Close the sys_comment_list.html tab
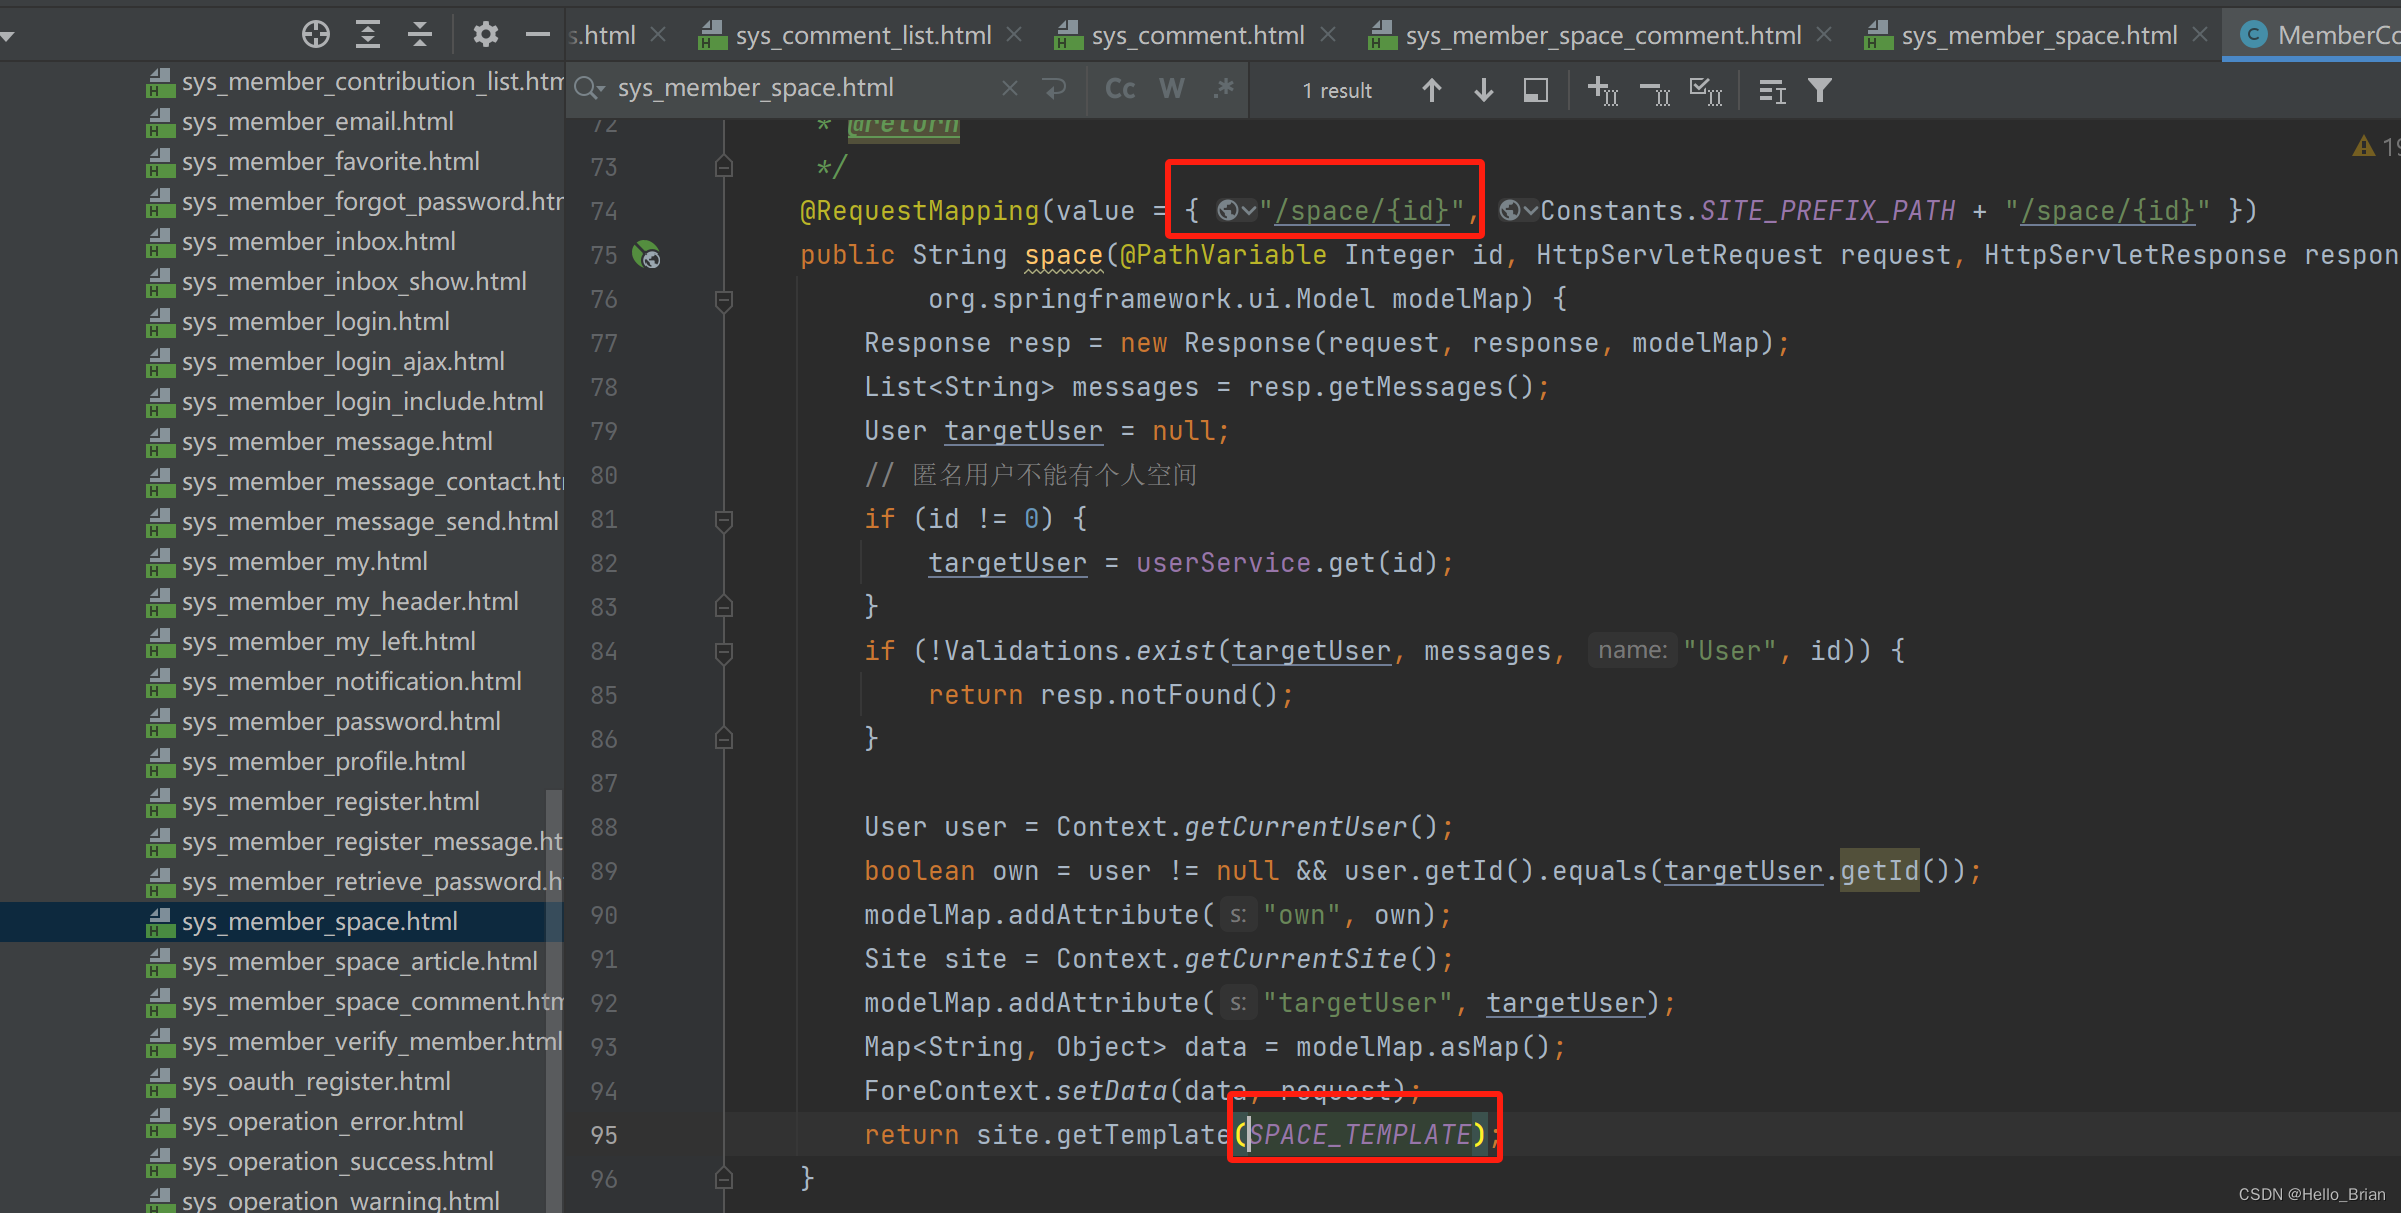Screen dimensions: 2401x1213 [x=1013, y=34]
